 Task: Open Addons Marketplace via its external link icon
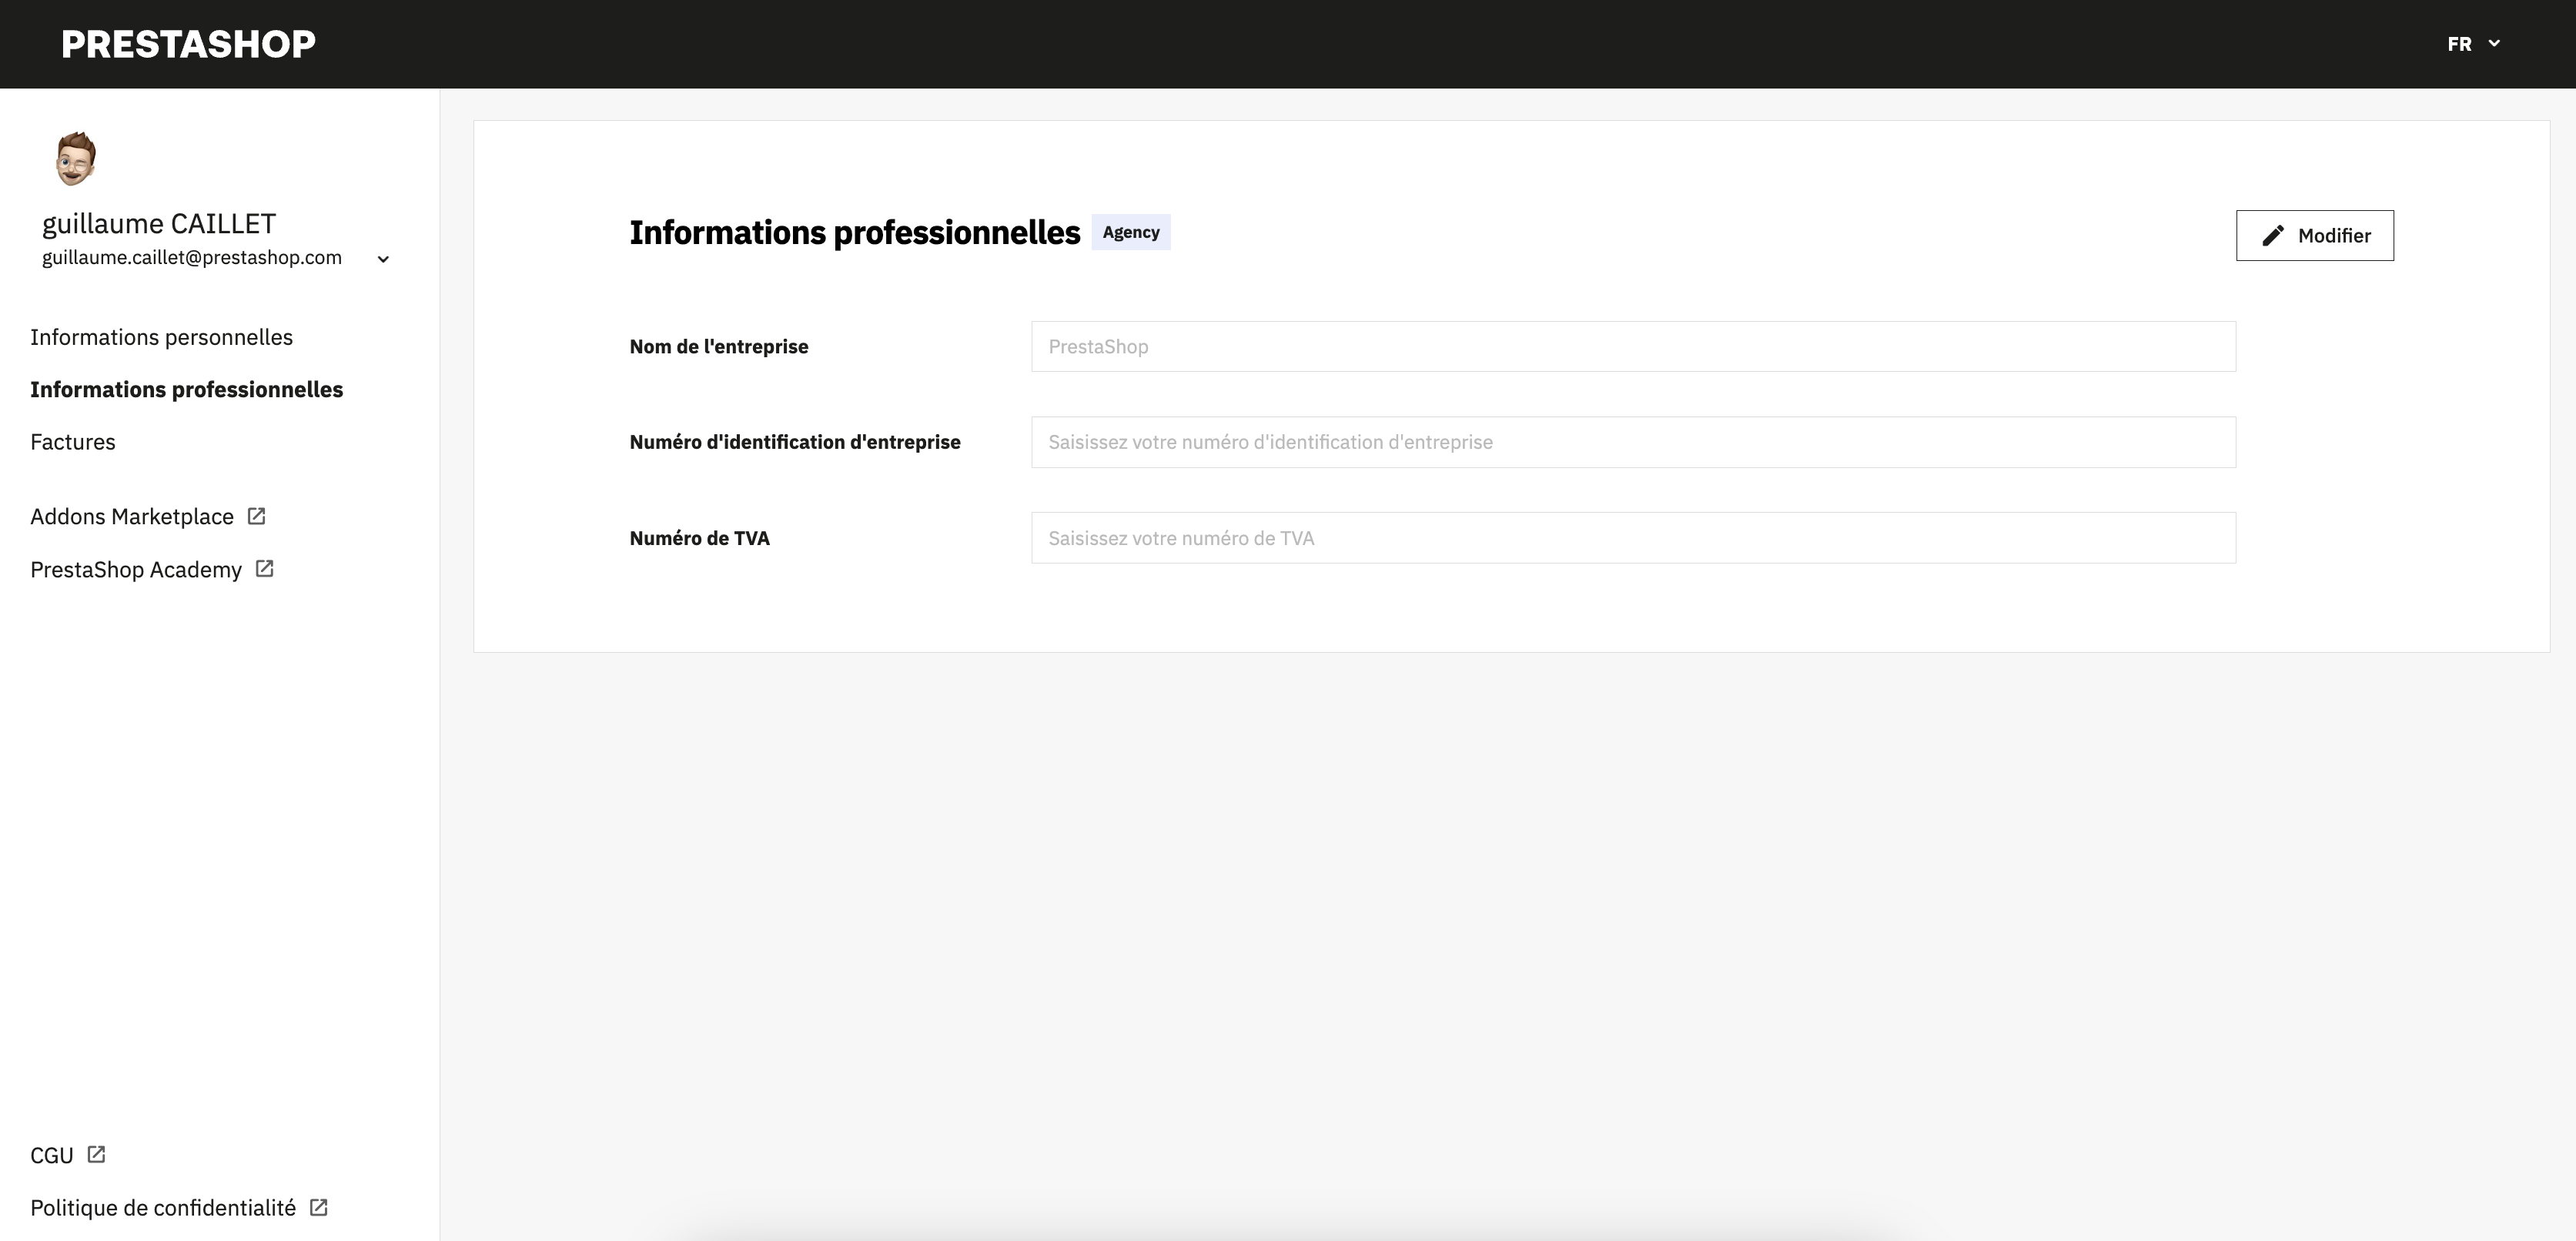point(256,516)
